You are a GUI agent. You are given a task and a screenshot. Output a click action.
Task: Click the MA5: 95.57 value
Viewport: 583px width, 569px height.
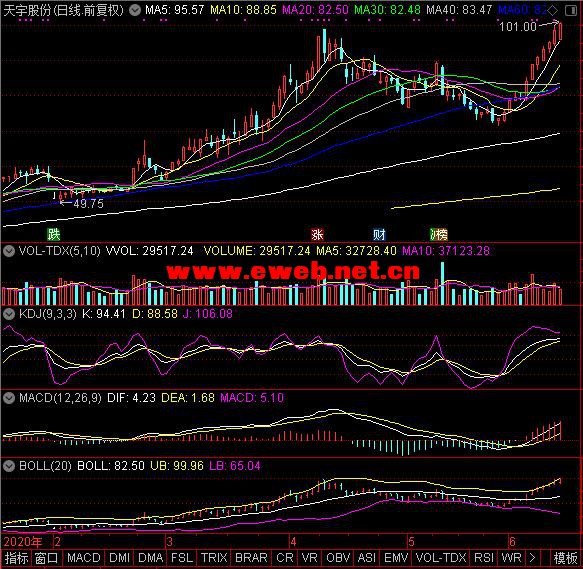pos(174,10)
